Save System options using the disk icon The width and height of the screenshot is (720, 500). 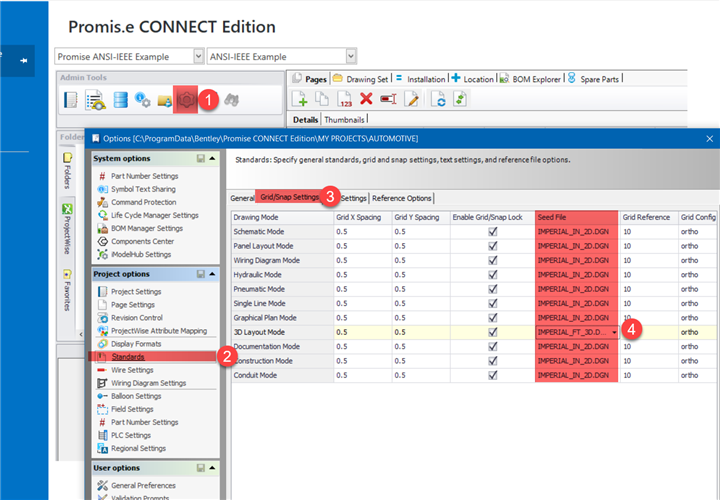coord(201,158)
